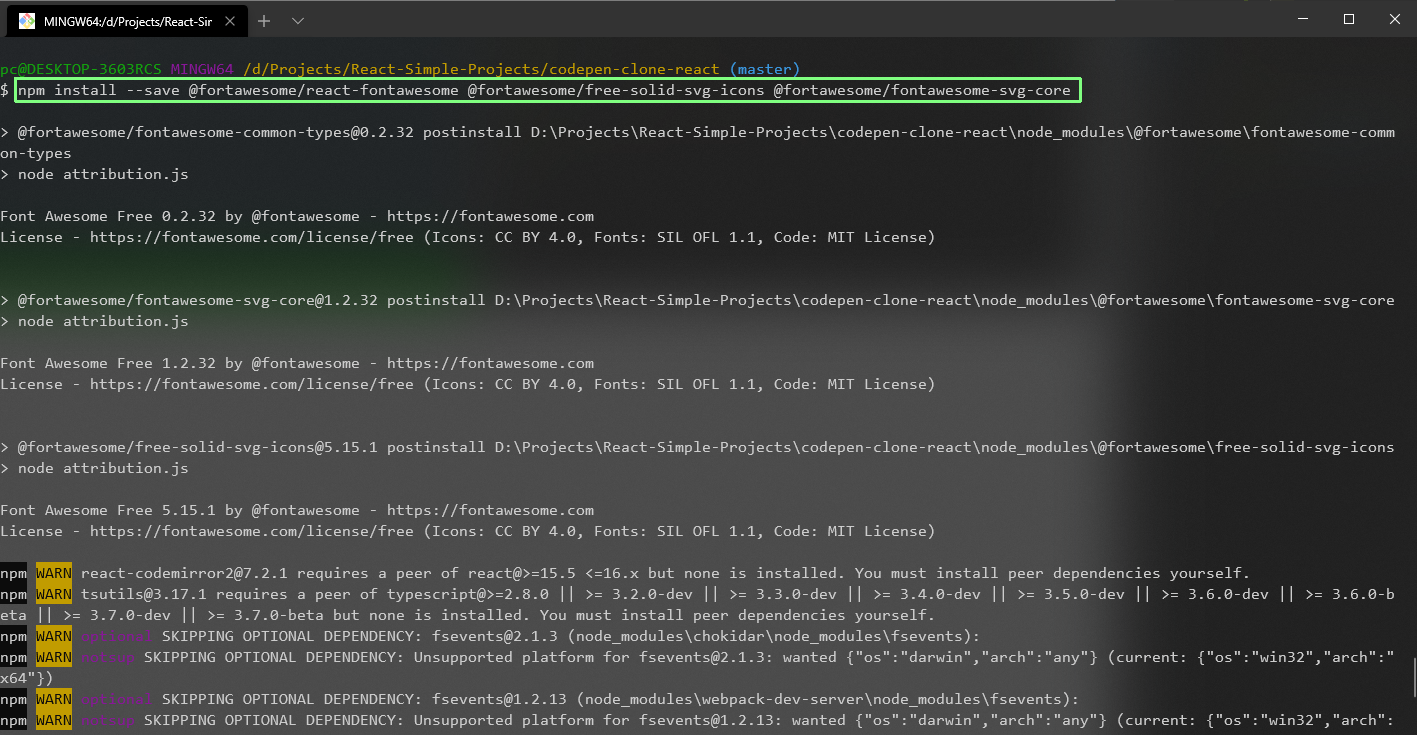Minimize the terminal window
1417x735 pixels.
click(1302, 20)
